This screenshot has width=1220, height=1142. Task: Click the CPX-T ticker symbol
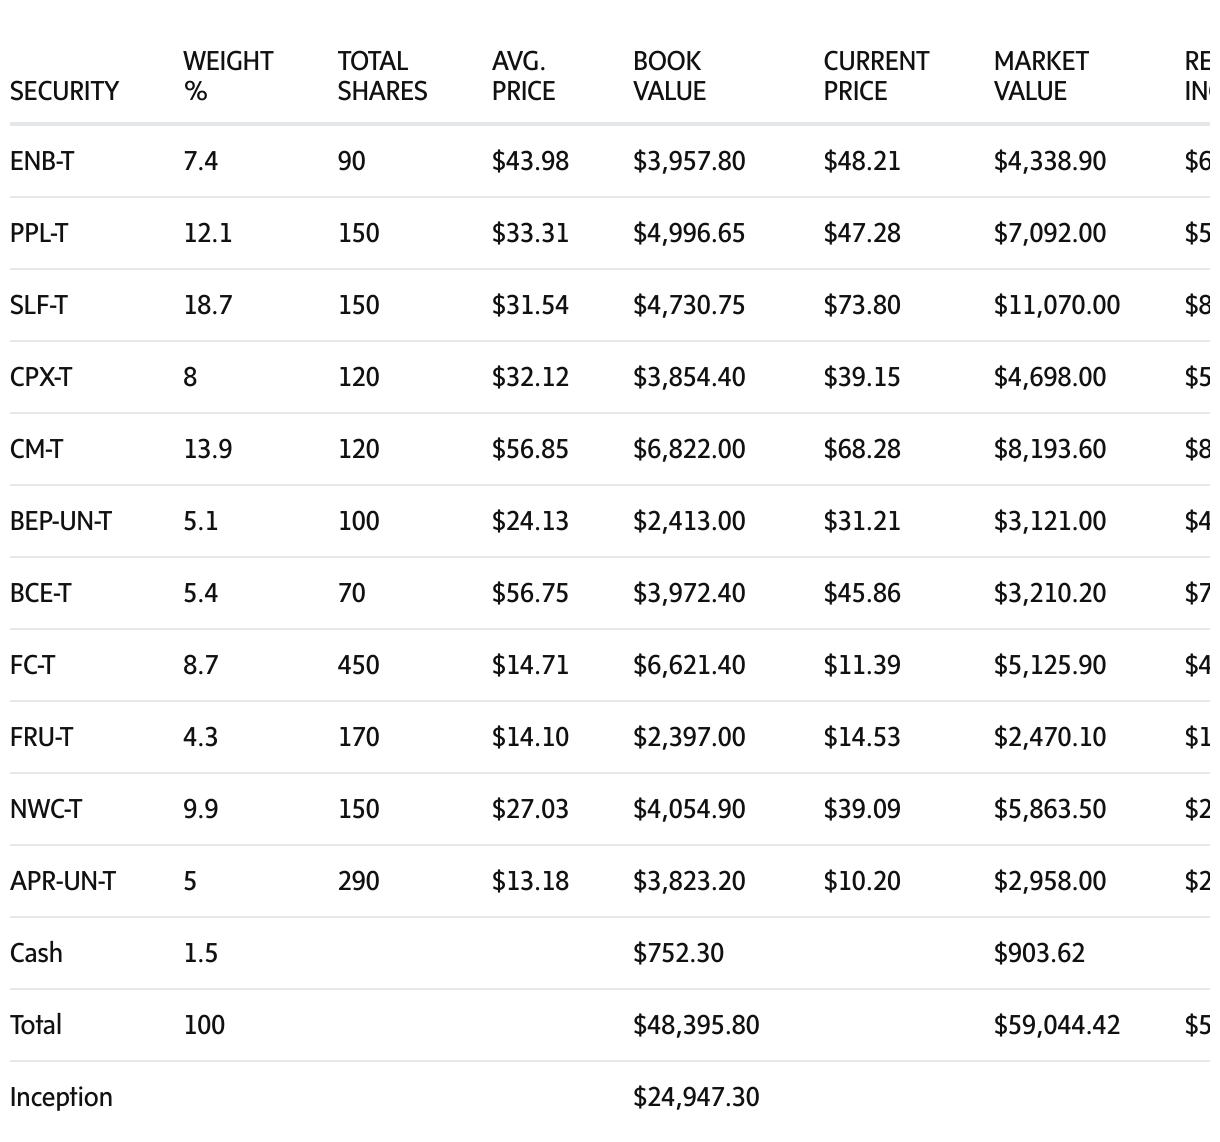pos(41,377)
